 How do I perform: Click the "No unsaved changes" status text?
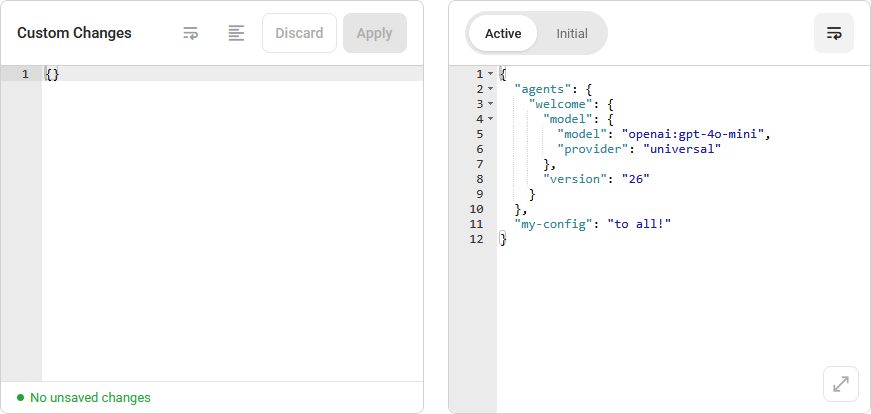(x=90, y=398)
